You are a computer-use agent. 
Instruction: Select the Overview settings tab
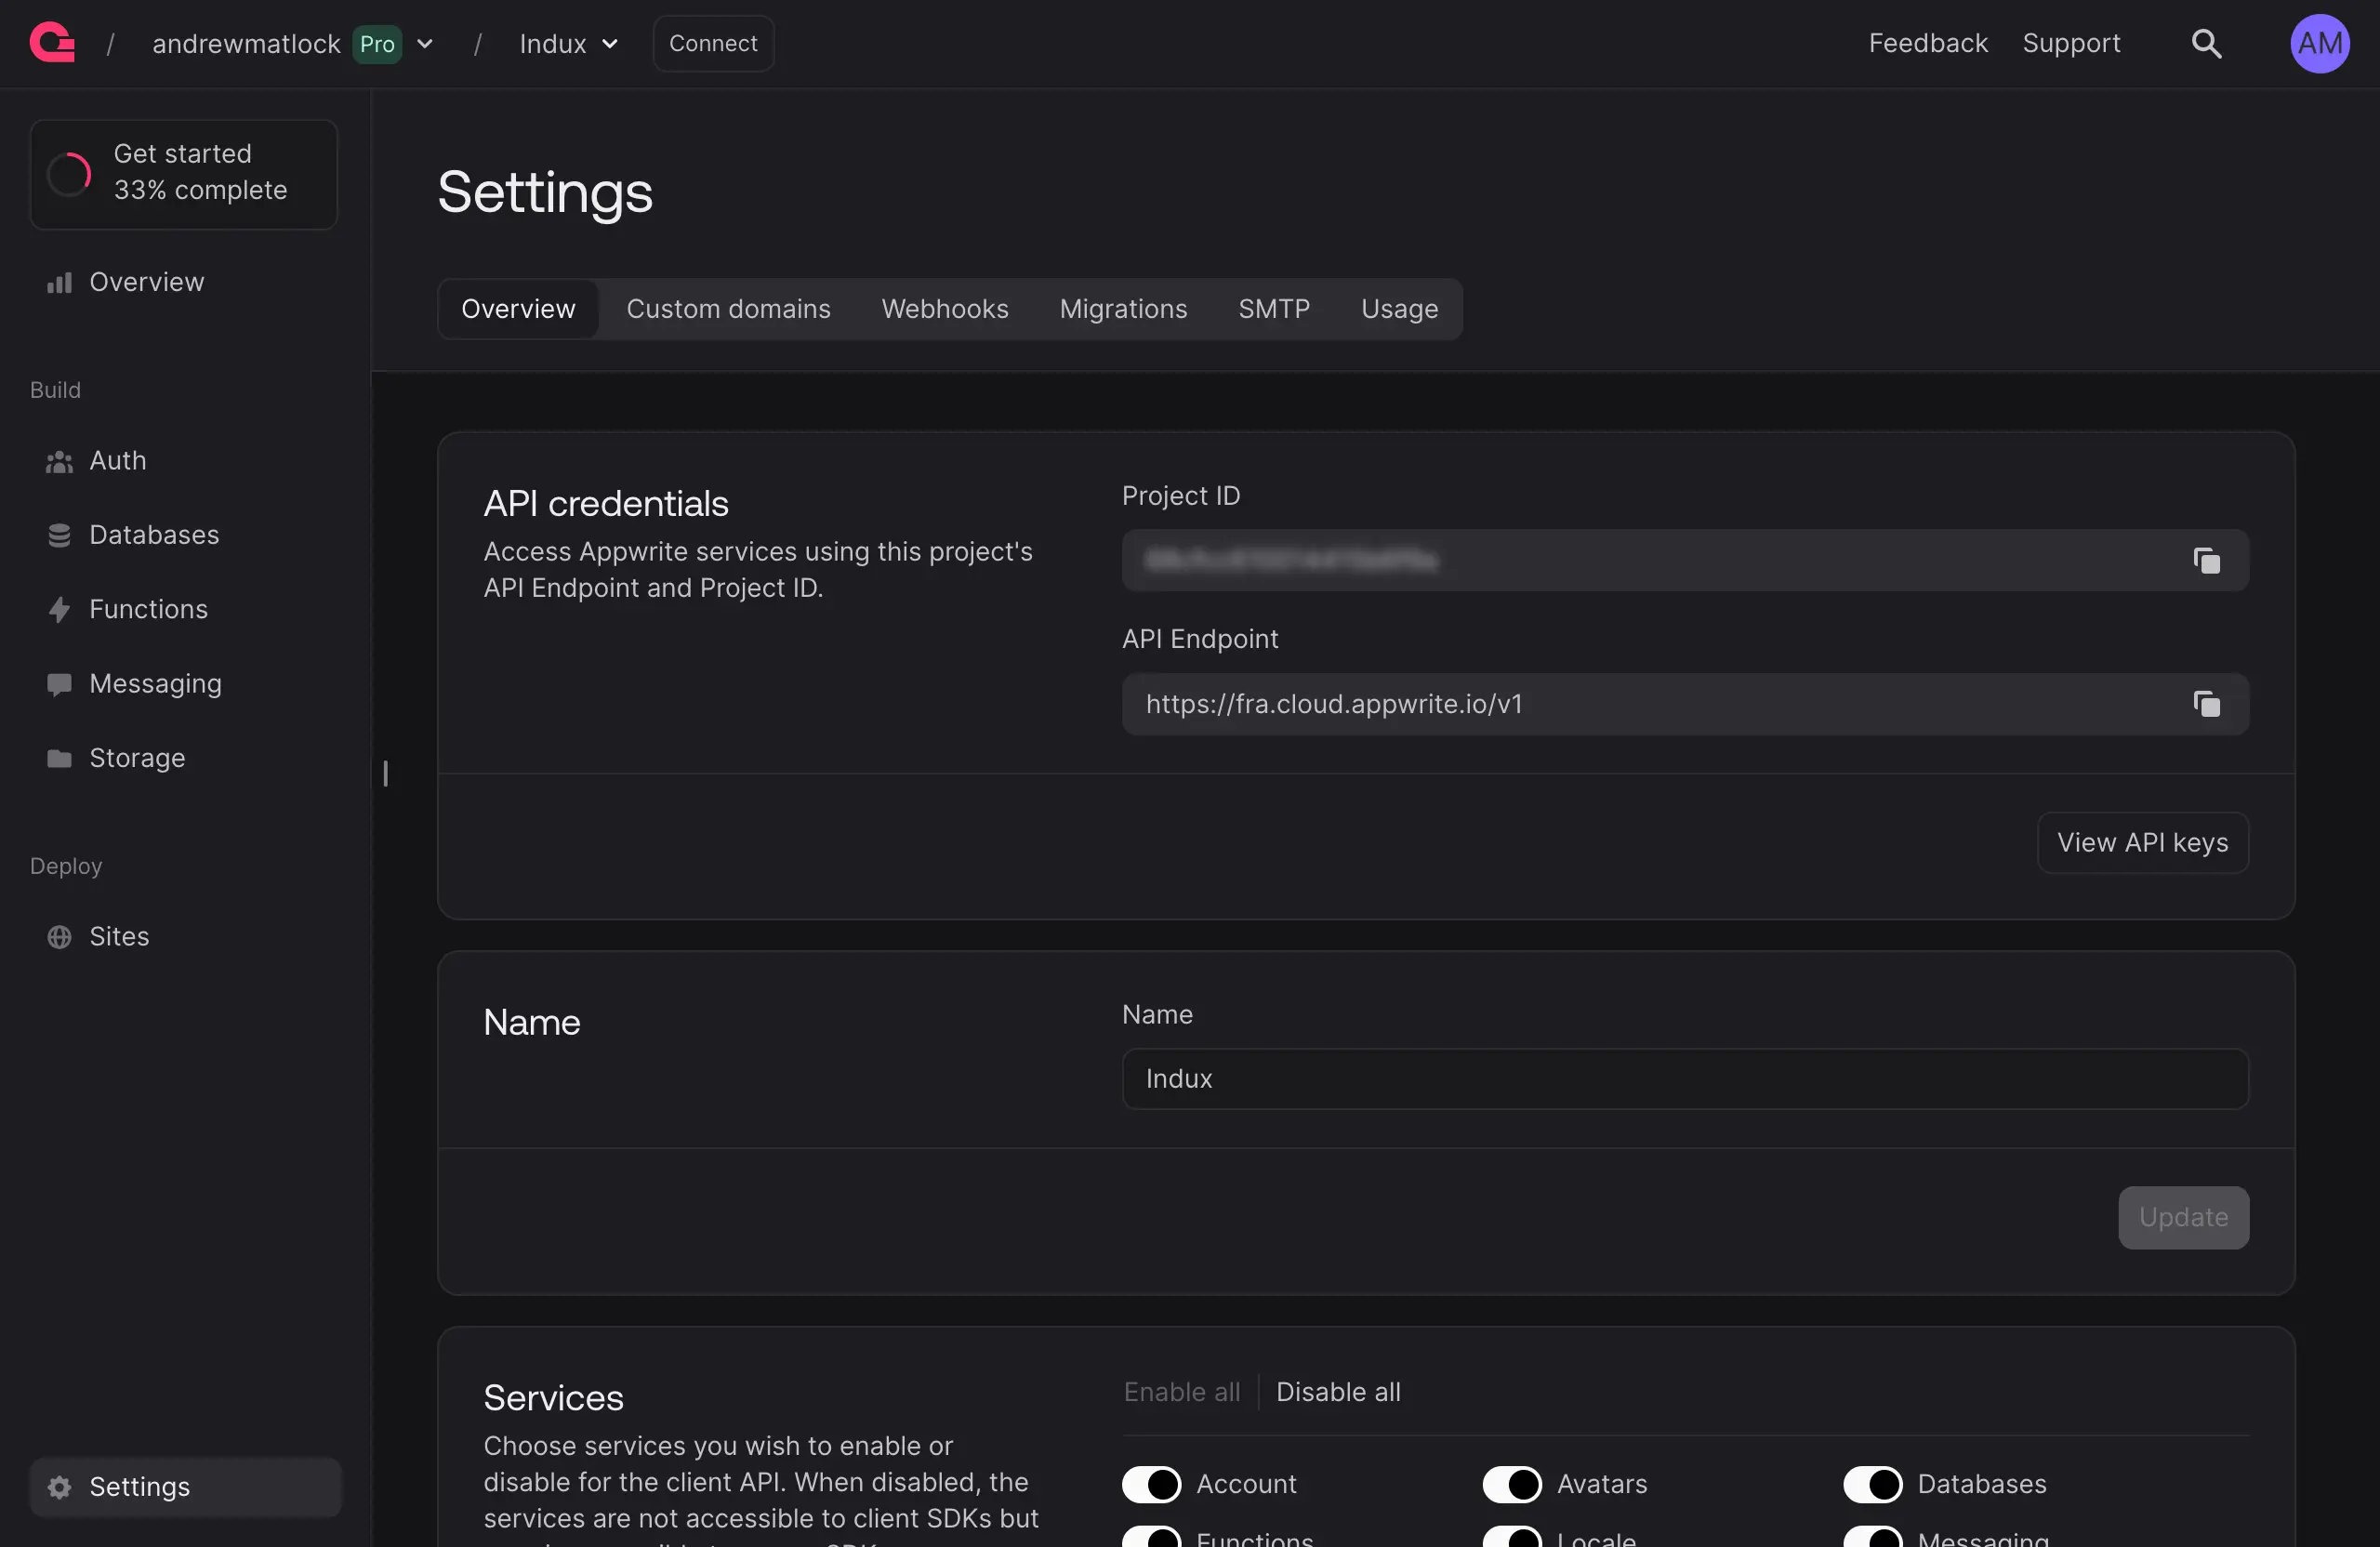pyautogui.click(x=518, y=309)
